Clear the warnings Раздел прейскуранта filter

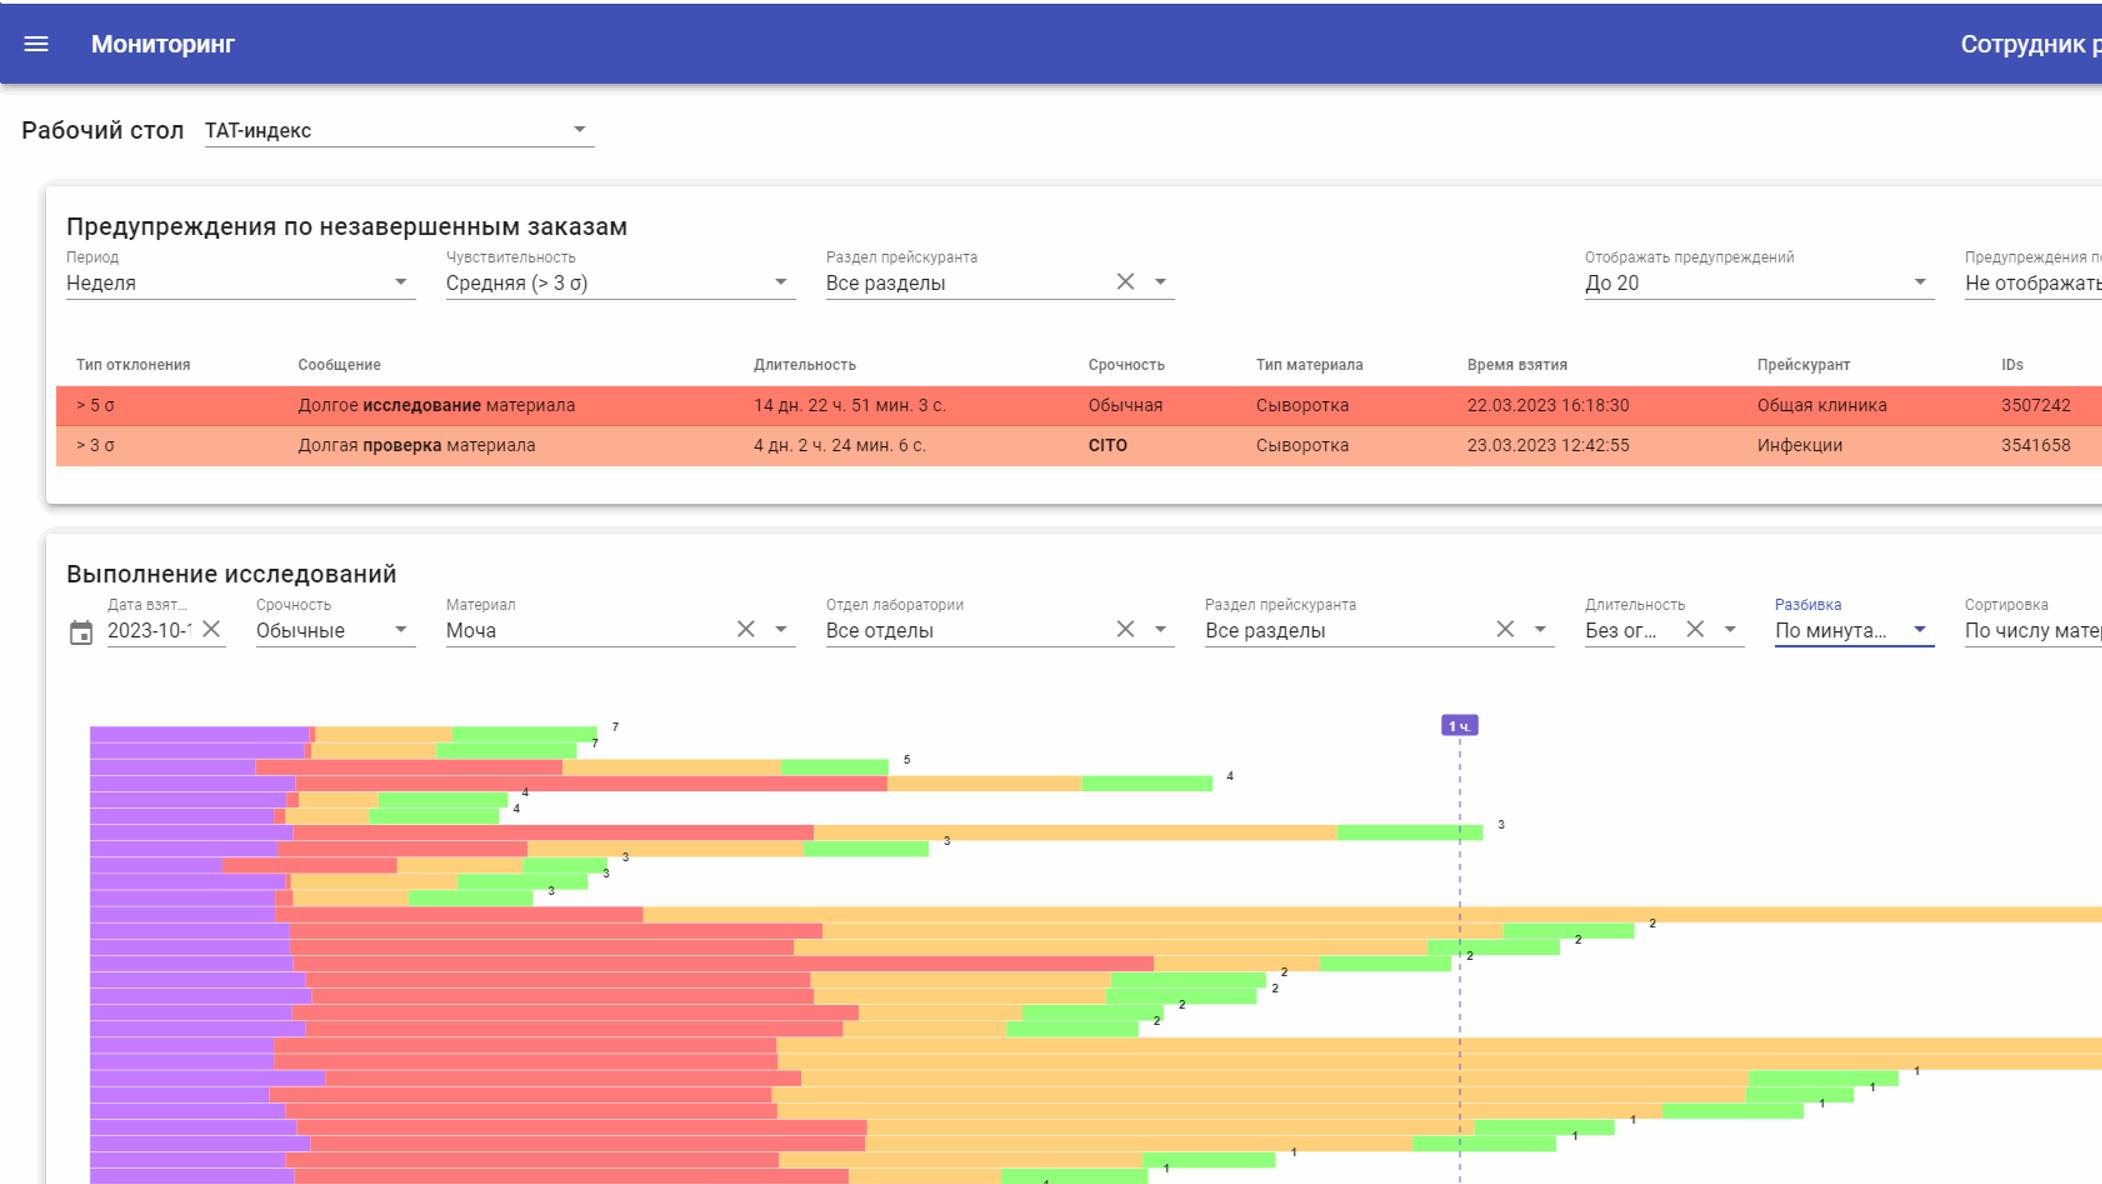click(x=1125, y=282)
